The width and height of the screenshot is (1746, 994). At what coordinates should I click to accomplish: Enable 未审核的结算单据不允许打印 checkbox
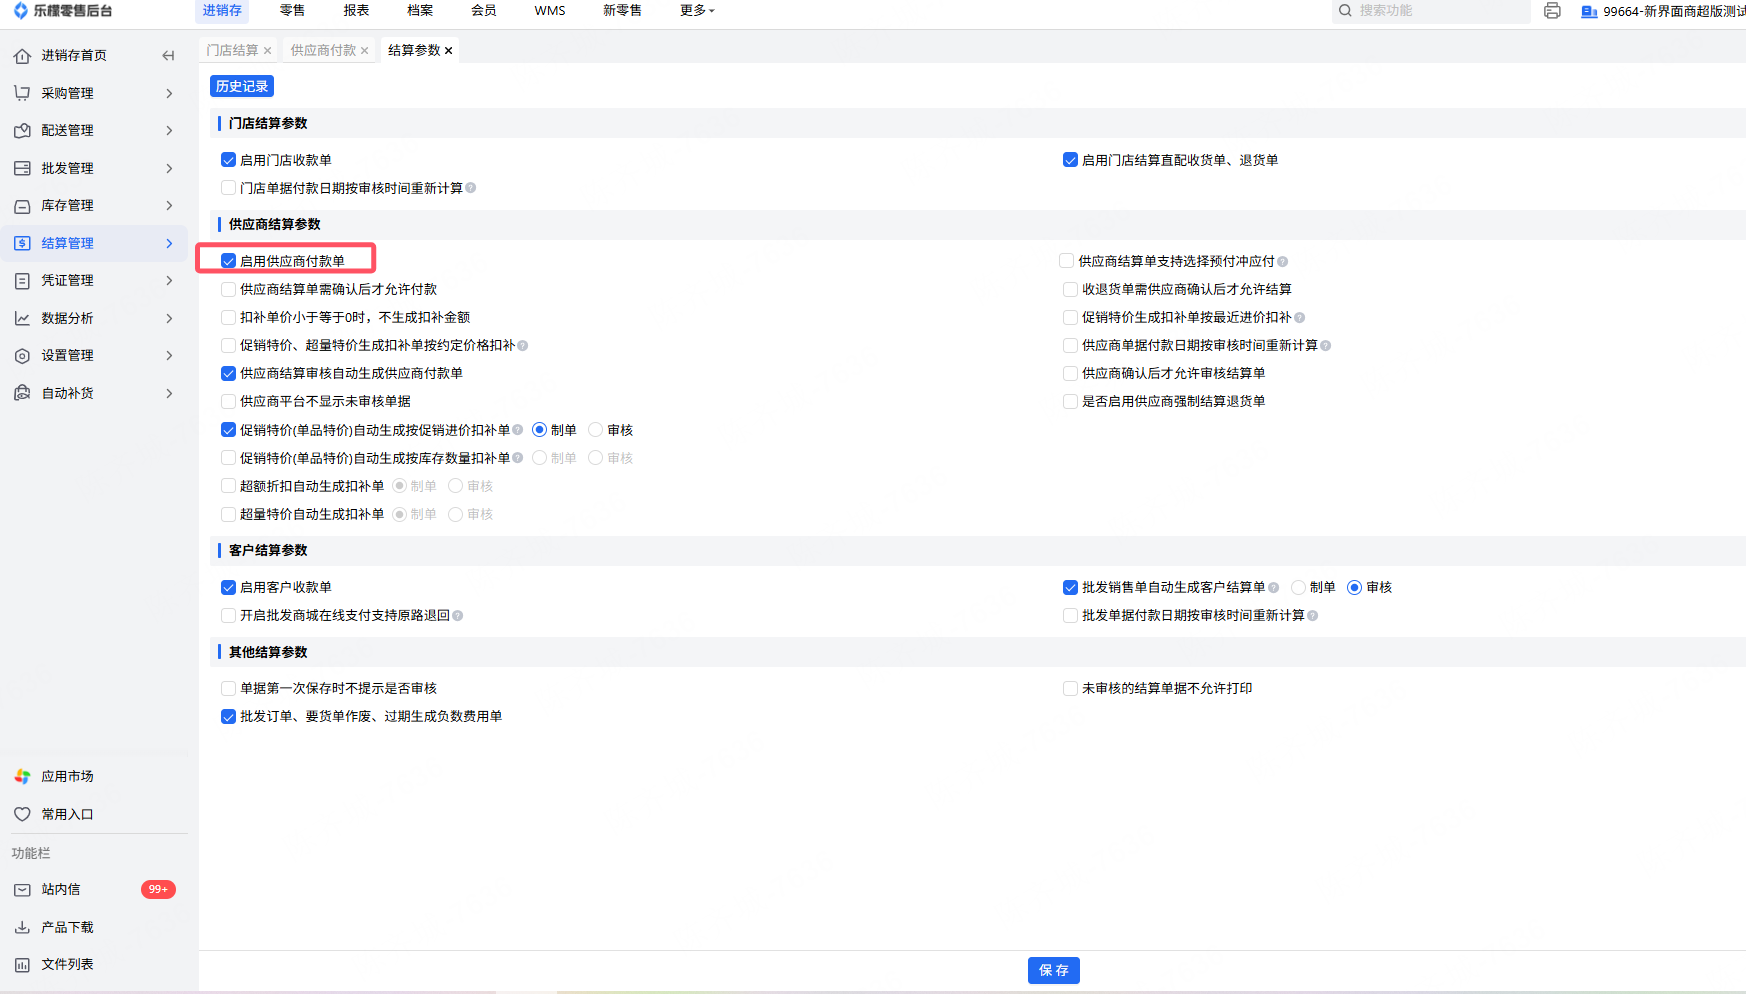coord(1070,689)
